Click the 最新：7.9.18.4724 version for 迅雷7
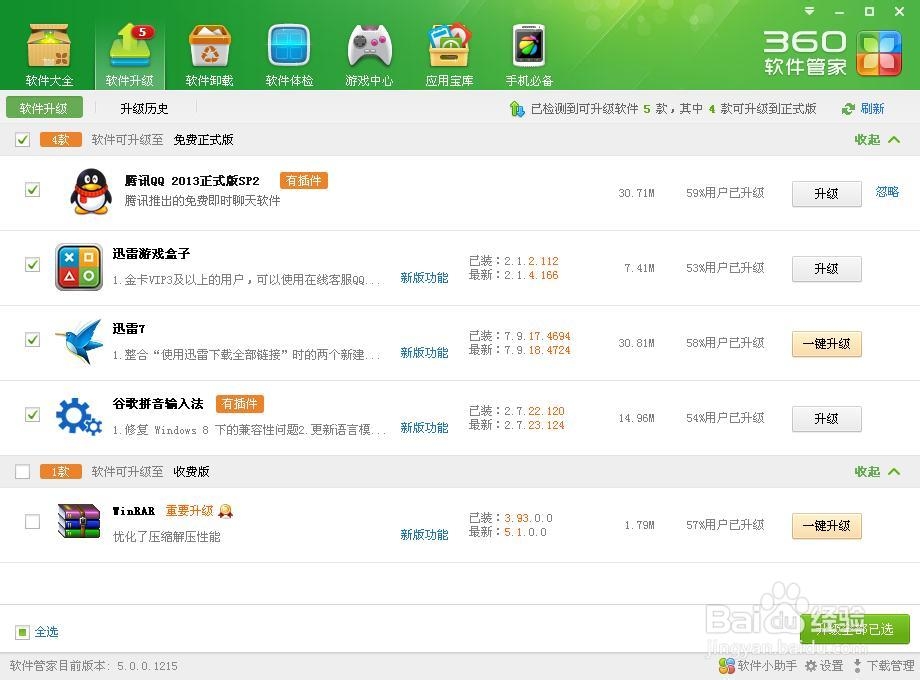Viewport: 920px width, 680px height. coord(519,350)
